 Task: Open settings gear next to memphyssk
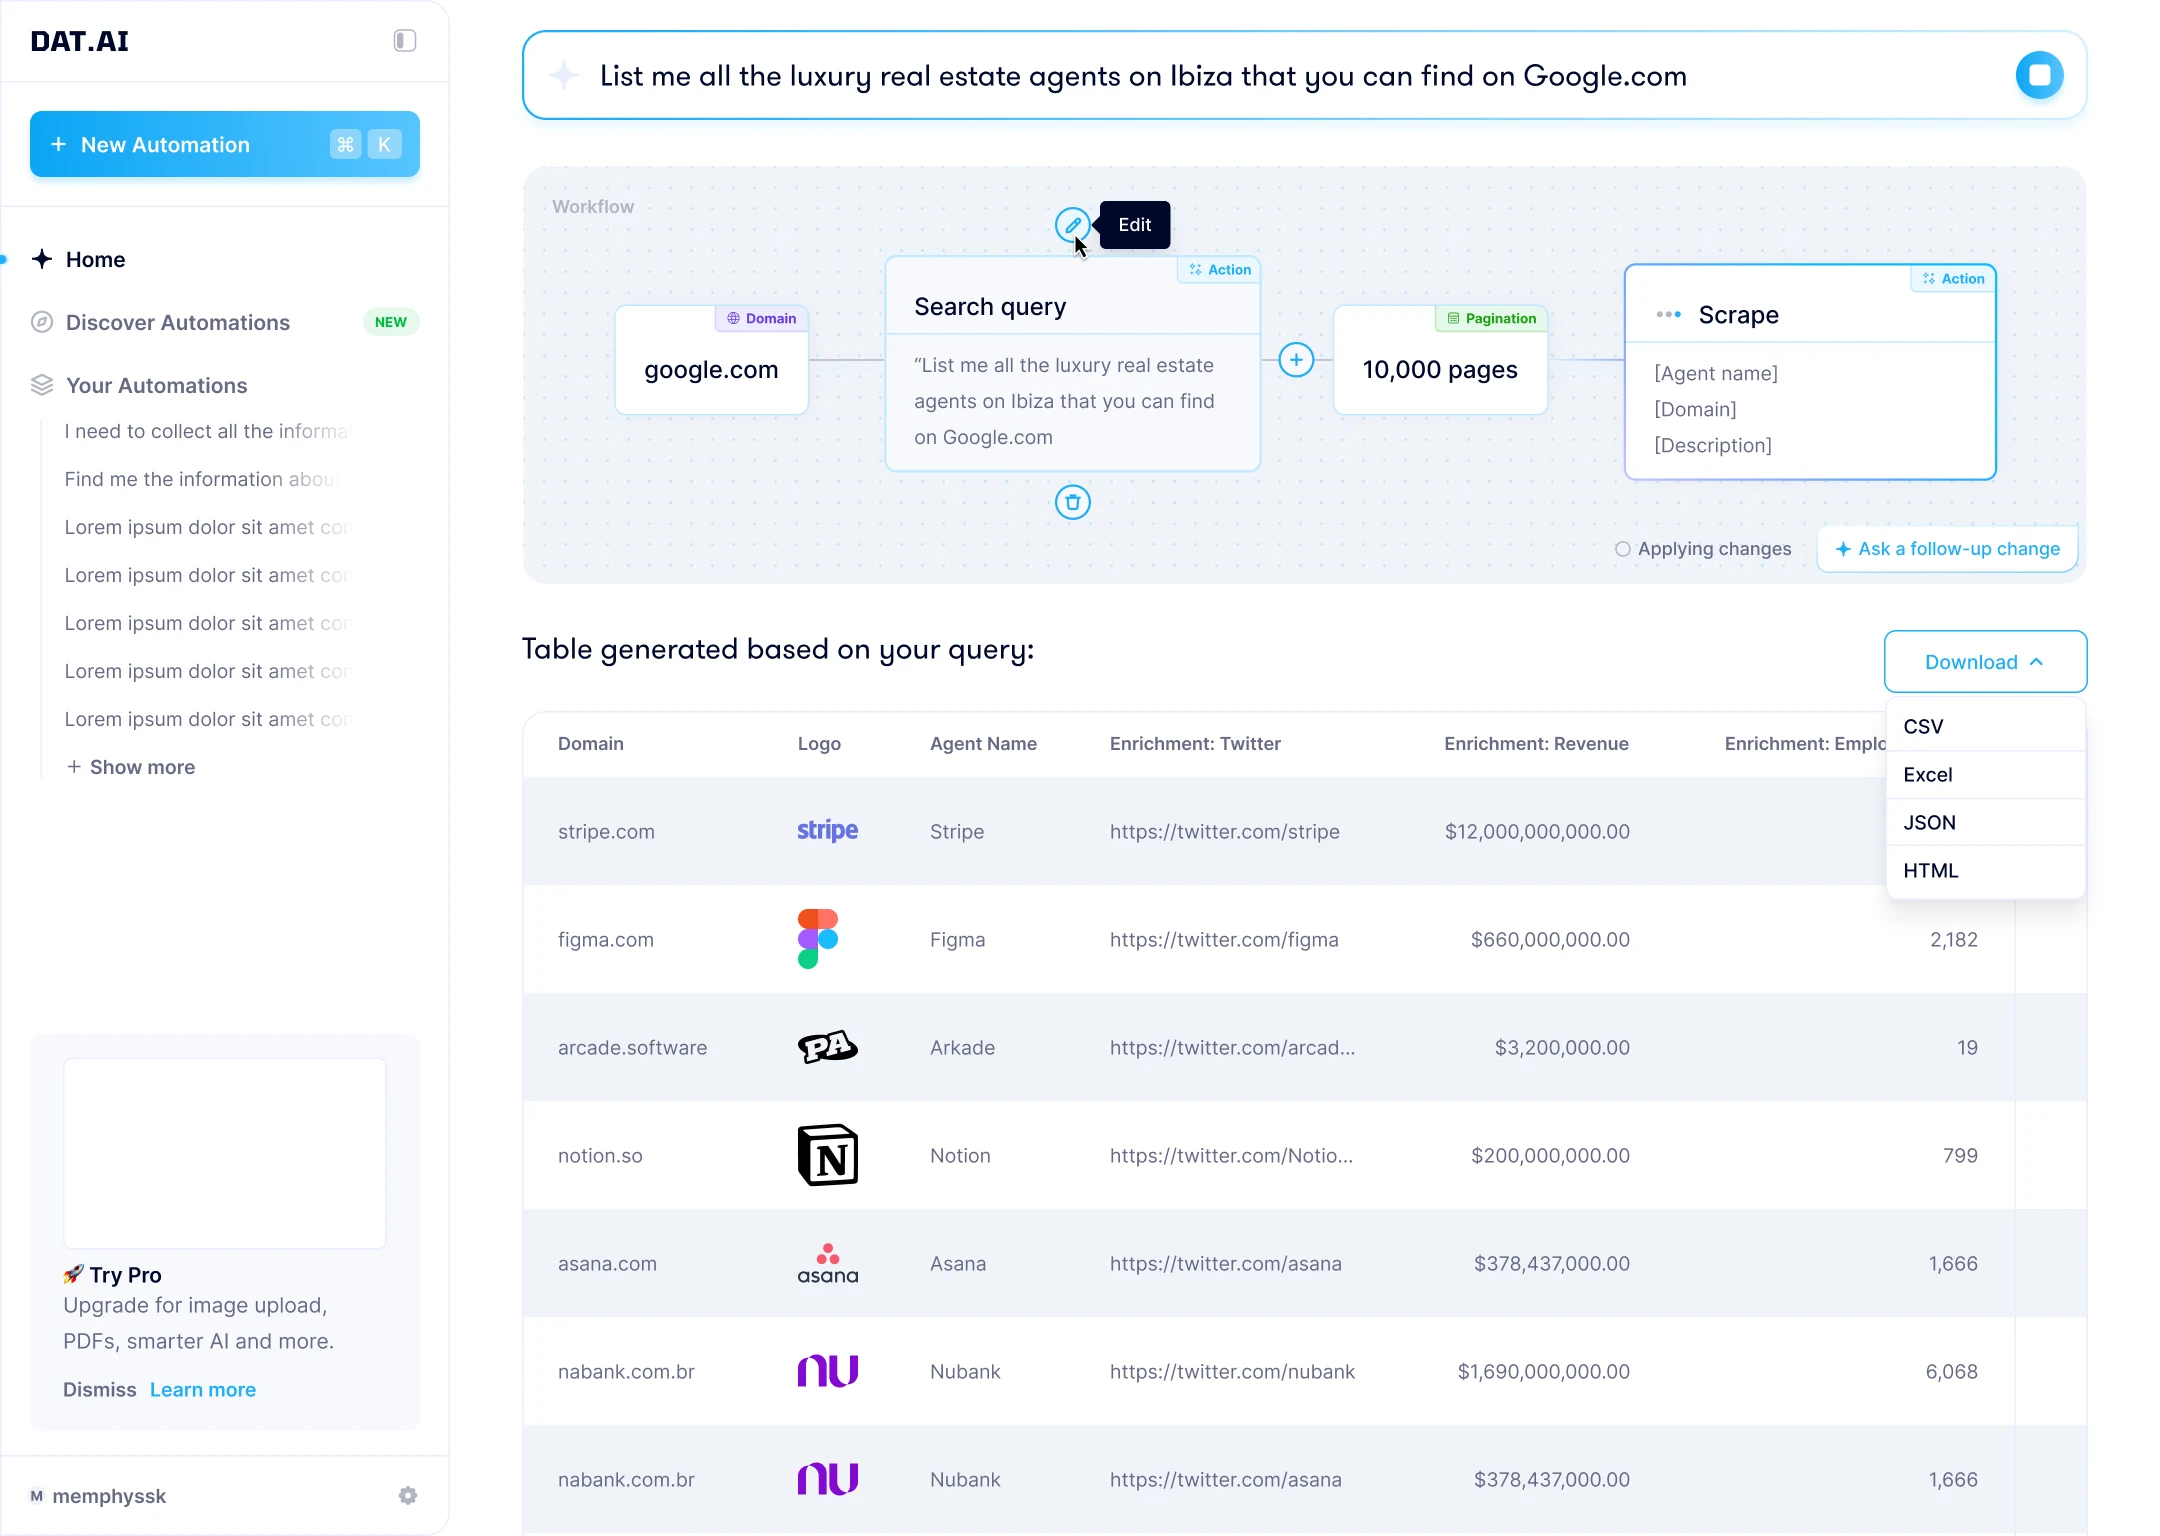[x=408, y=1495]
